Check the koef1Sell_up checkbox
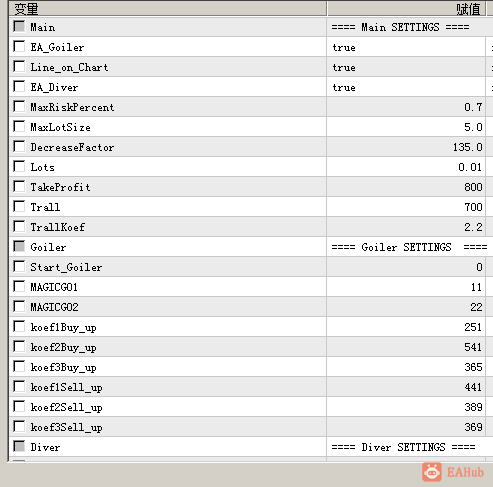This screenshot has height=487, width=493. click(x=19, y=386)
